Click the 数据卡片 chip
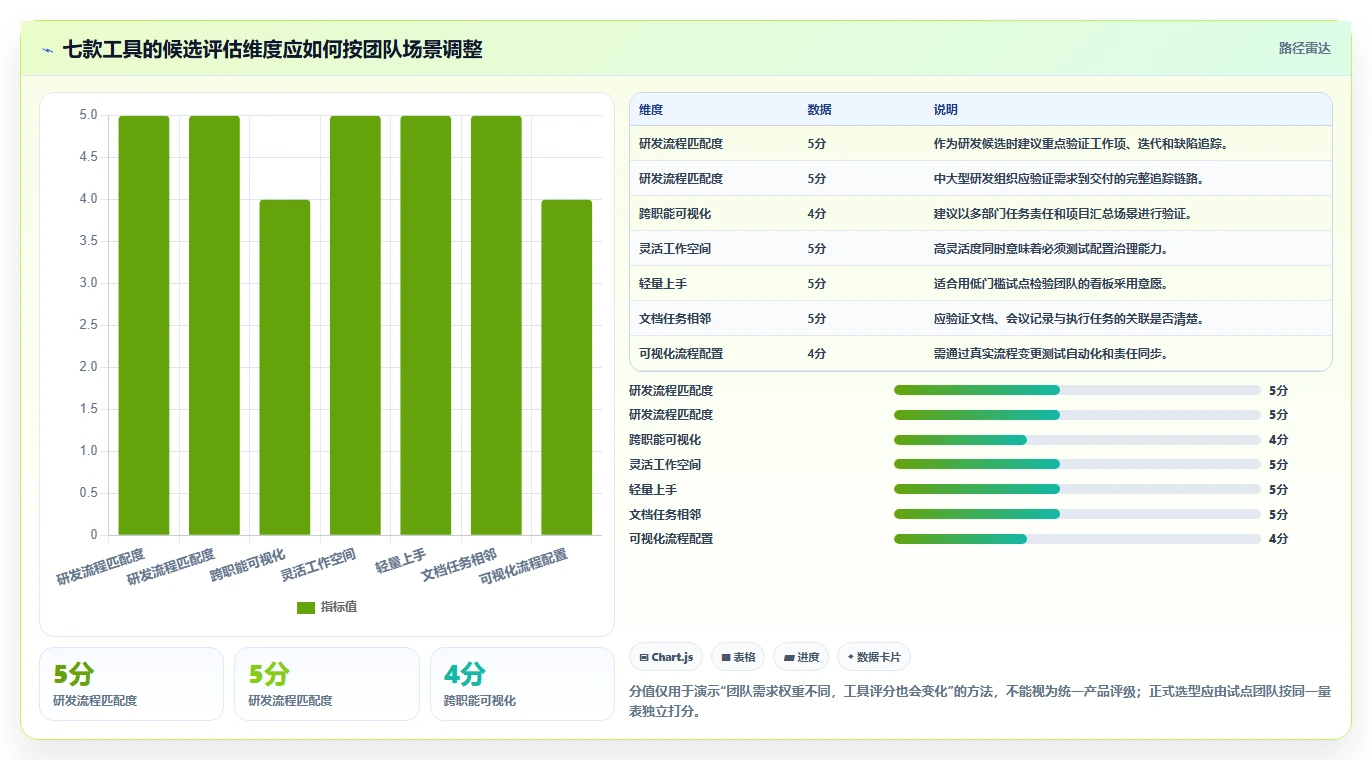 tap(874, 657)
